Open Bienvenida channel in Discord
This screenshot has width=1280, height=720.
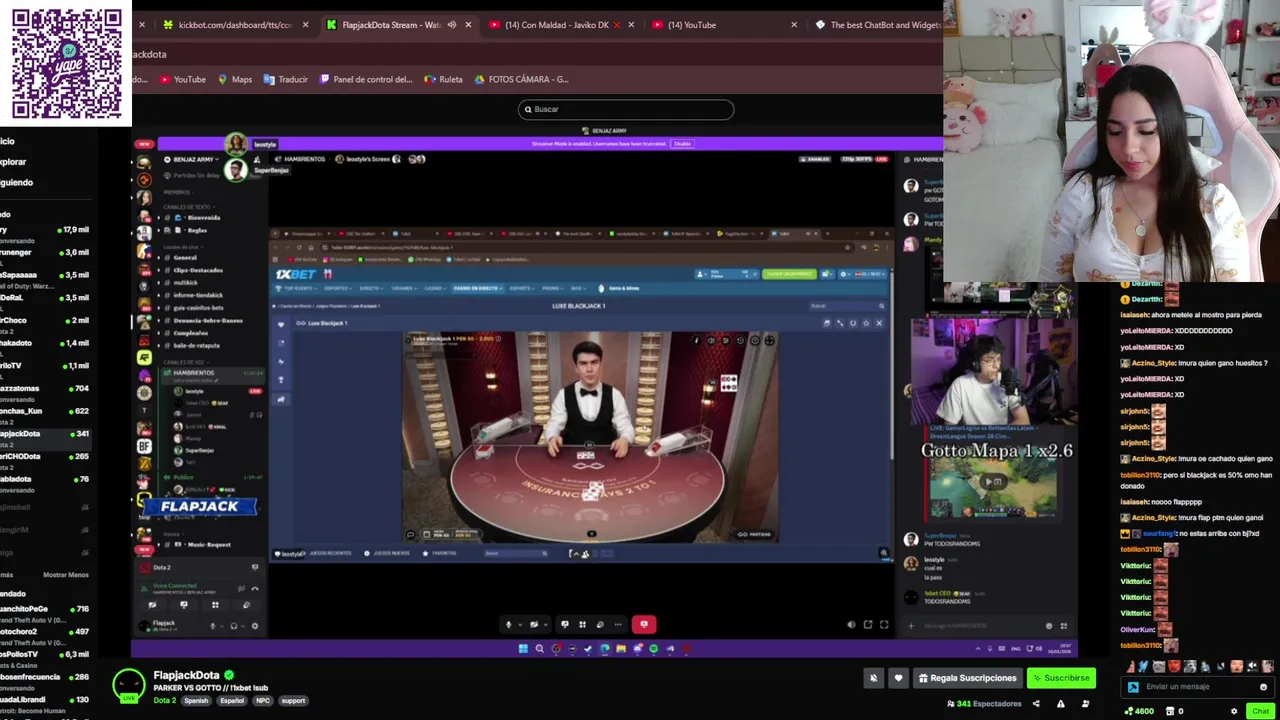(203, 217)
